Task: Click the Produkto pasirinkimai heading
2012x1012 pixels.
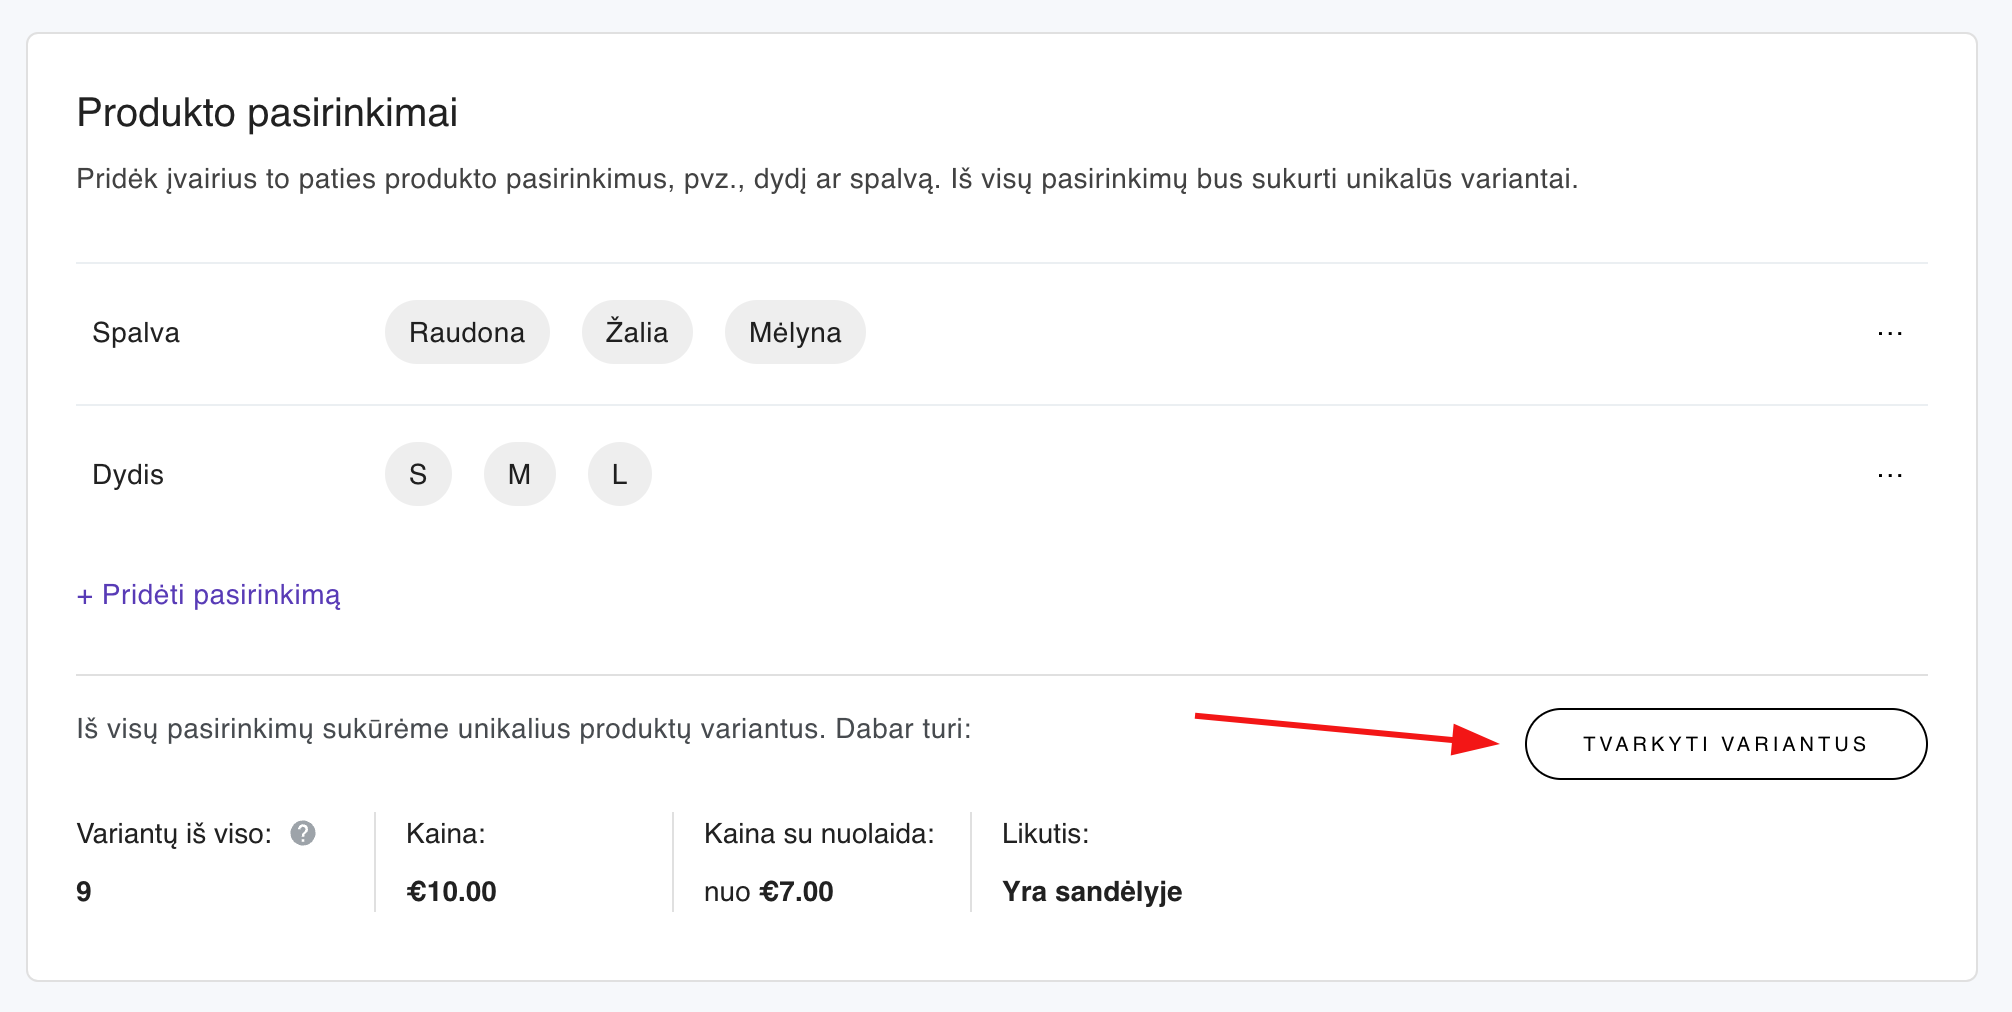Action: (267, 113)
